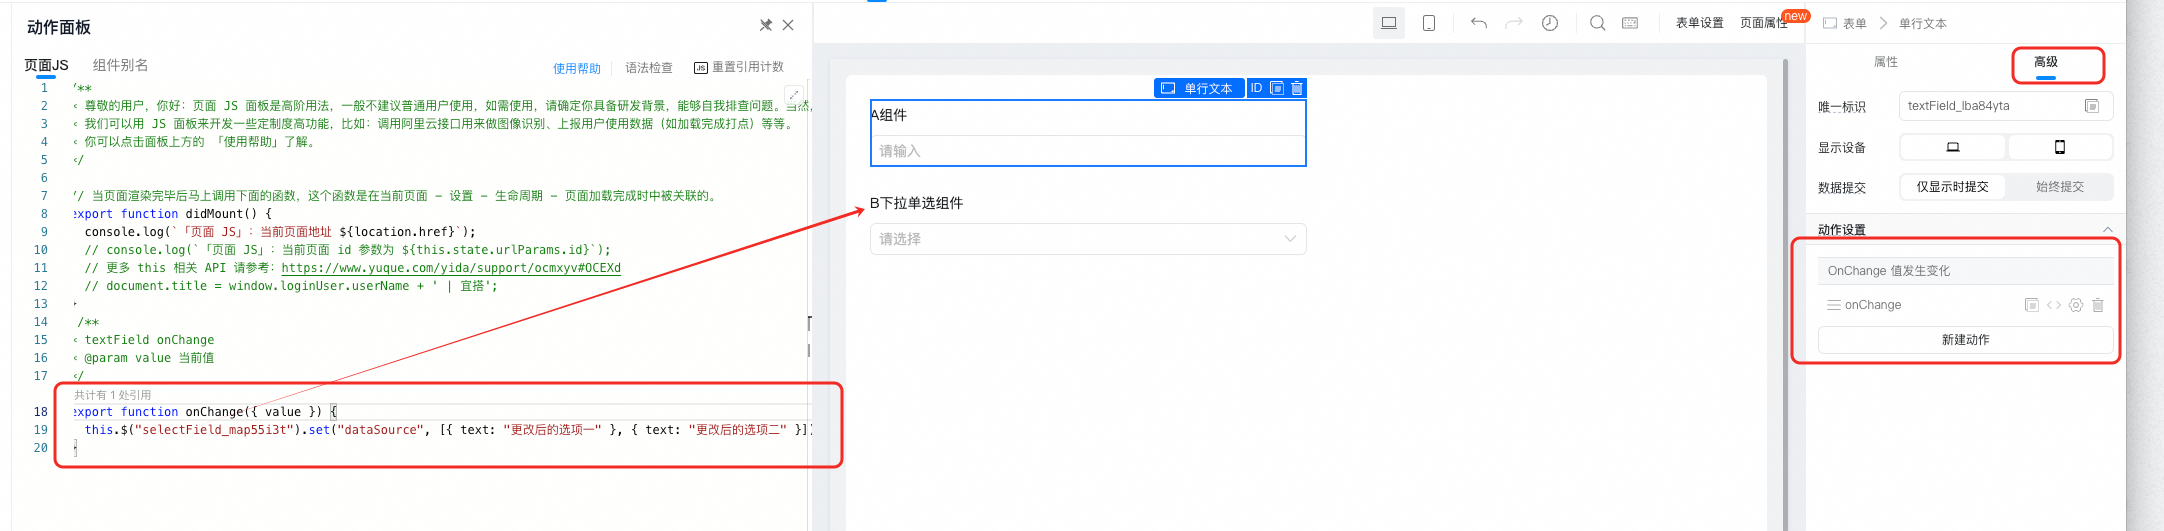Expand the code editor to fullscreen

pos(794,95)
